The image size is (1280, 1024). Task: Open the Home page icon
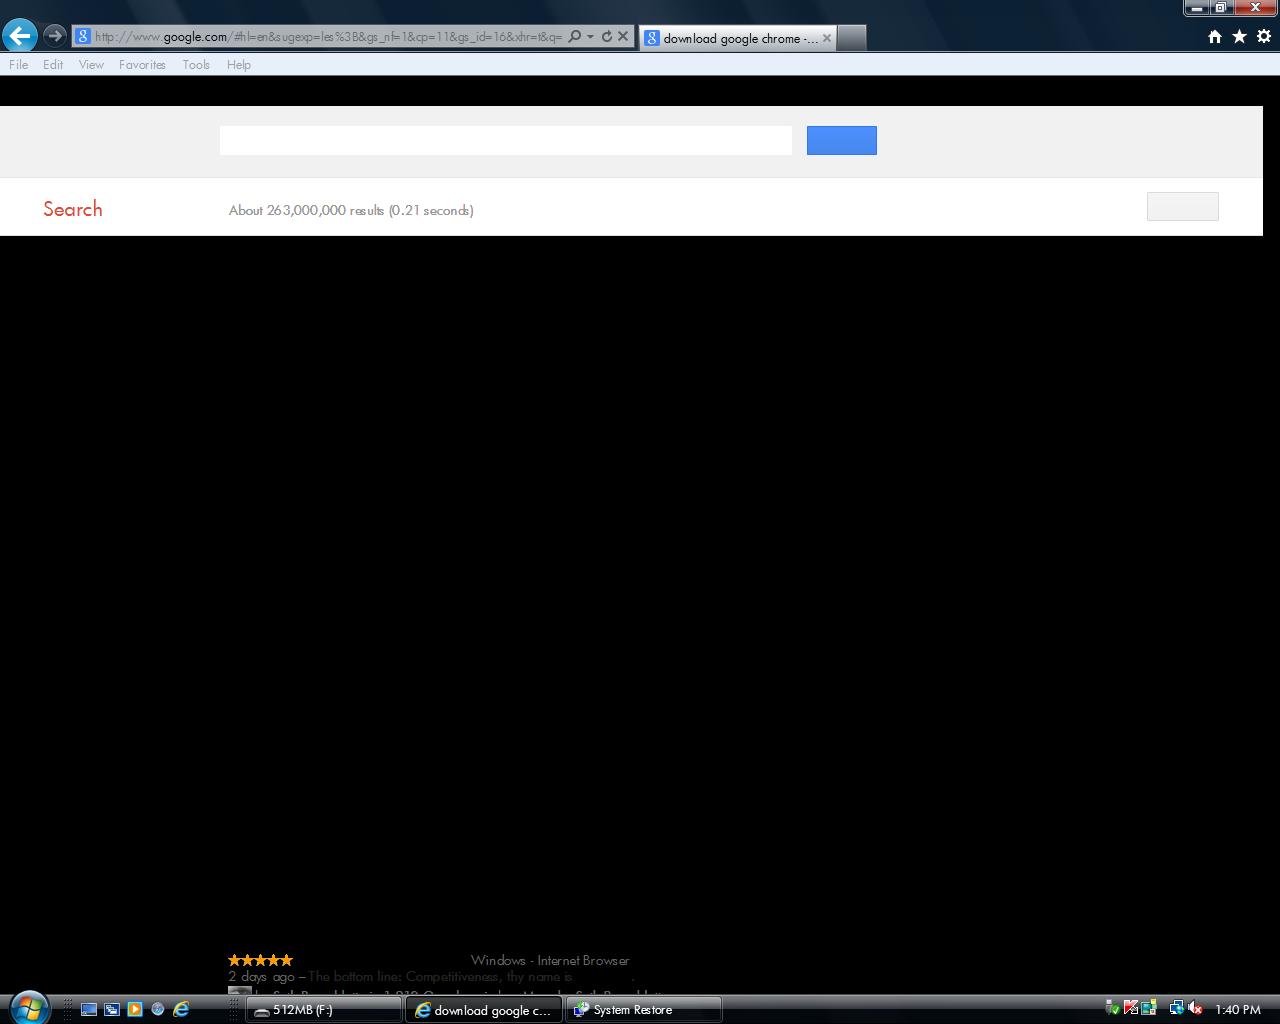coord(1215,37)
